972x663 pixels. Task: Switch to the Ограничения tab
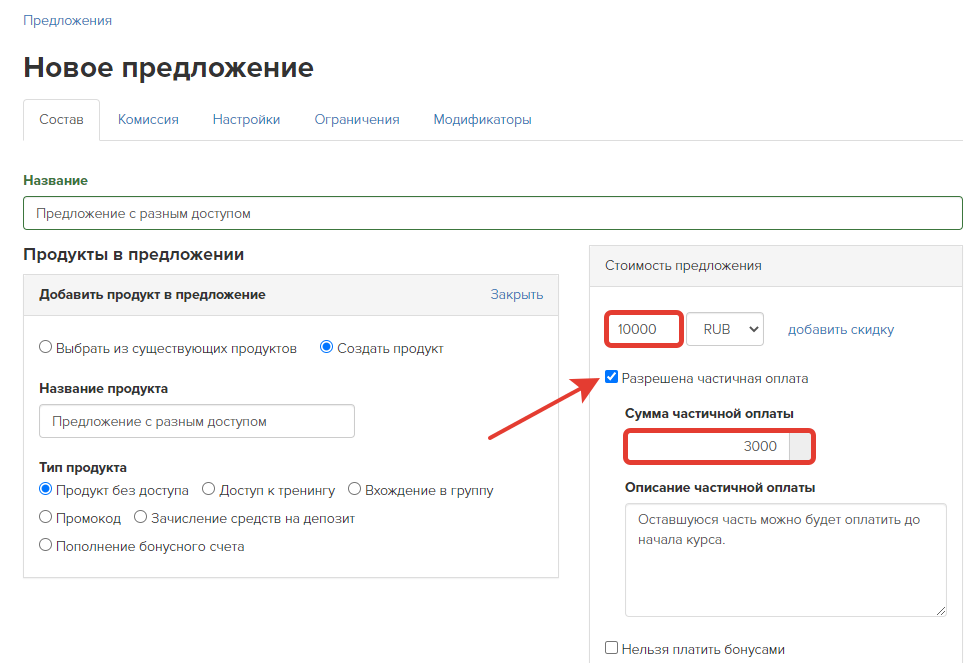(x=356, y=120)
